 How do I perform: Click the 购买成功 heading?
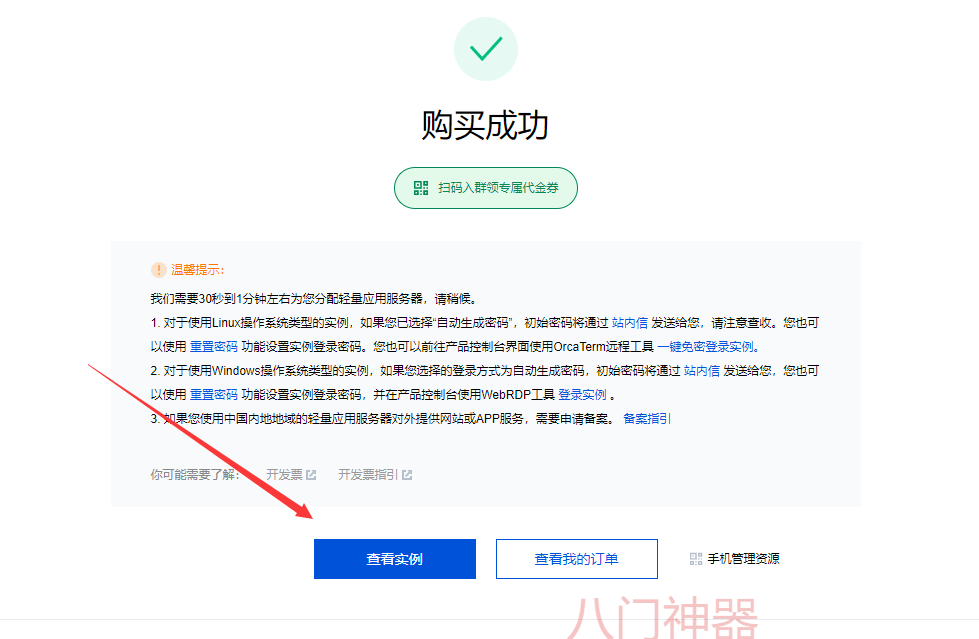(x=485, y=125)
